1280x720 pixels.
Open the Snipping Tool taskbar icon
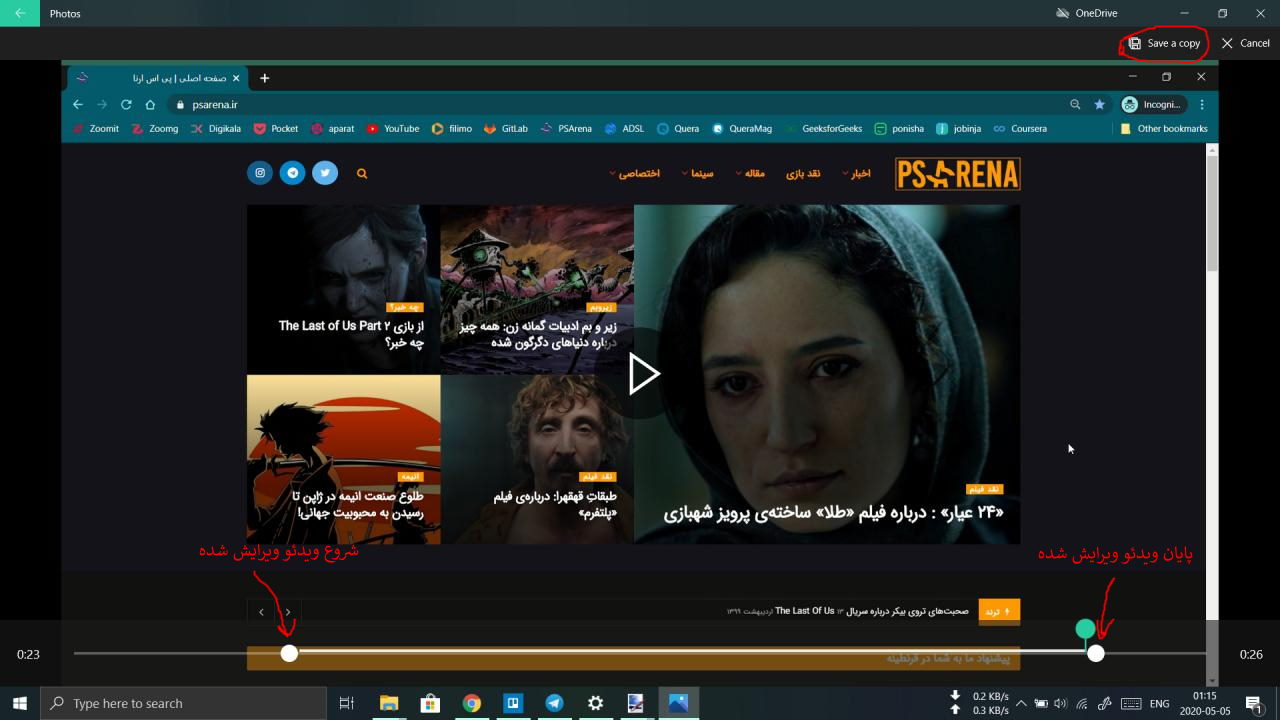pyautogui.click(x=637, y=703)
